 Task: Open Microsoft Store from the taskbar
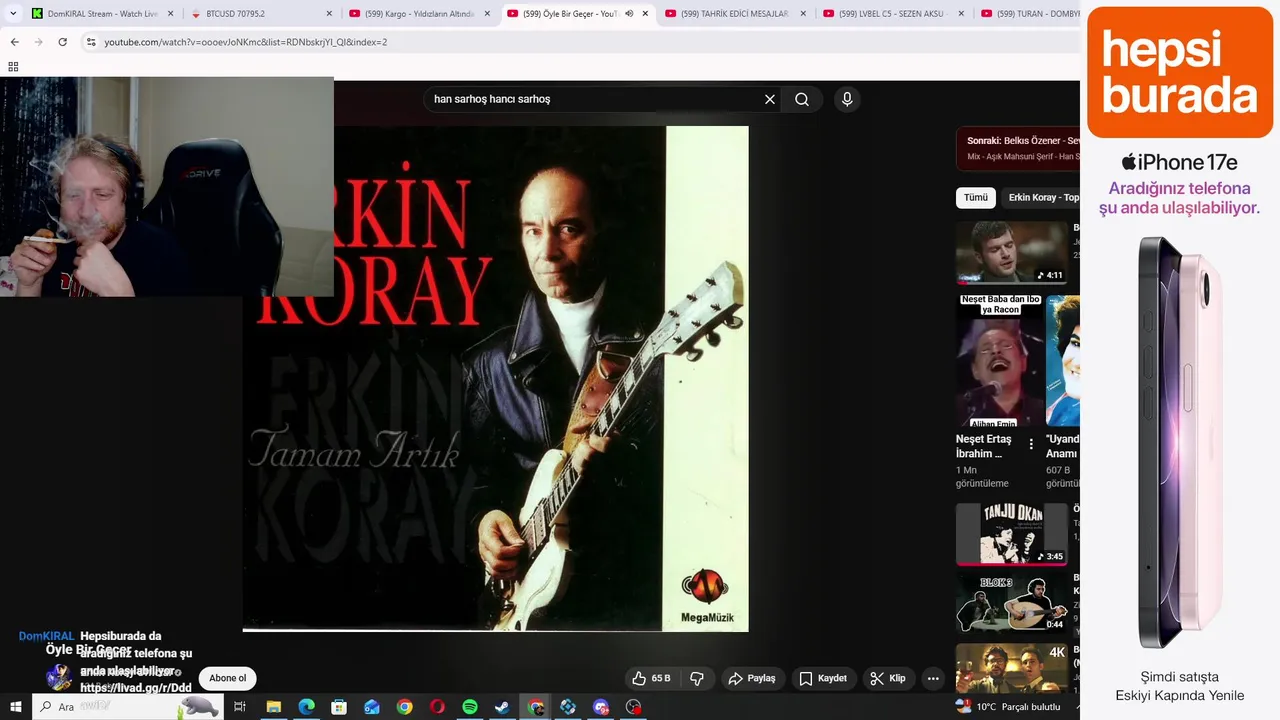coord(339,707)
